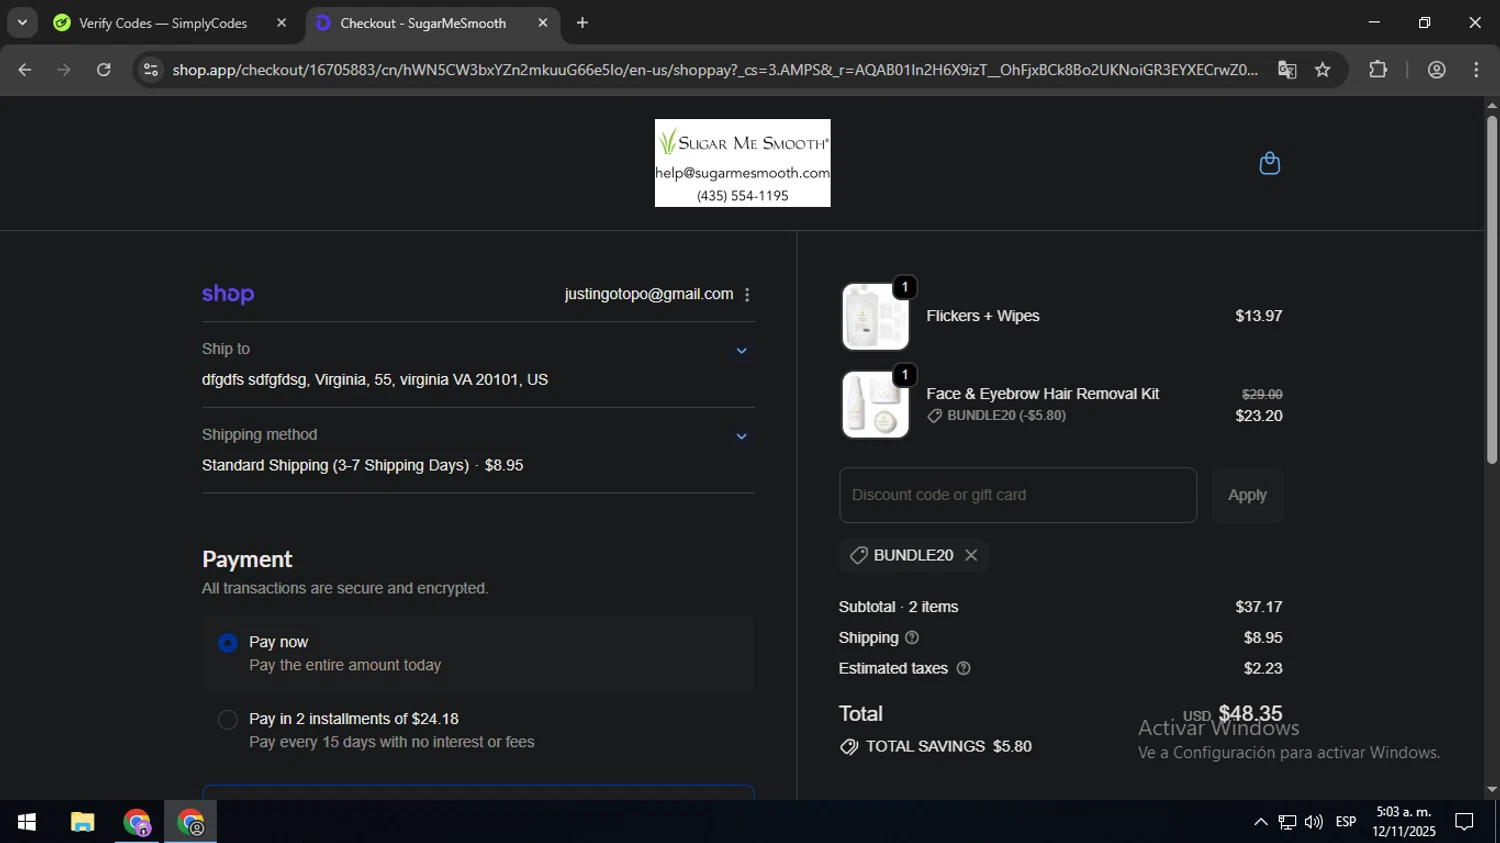Click the page vertical scrollbar

[1492, 290]
